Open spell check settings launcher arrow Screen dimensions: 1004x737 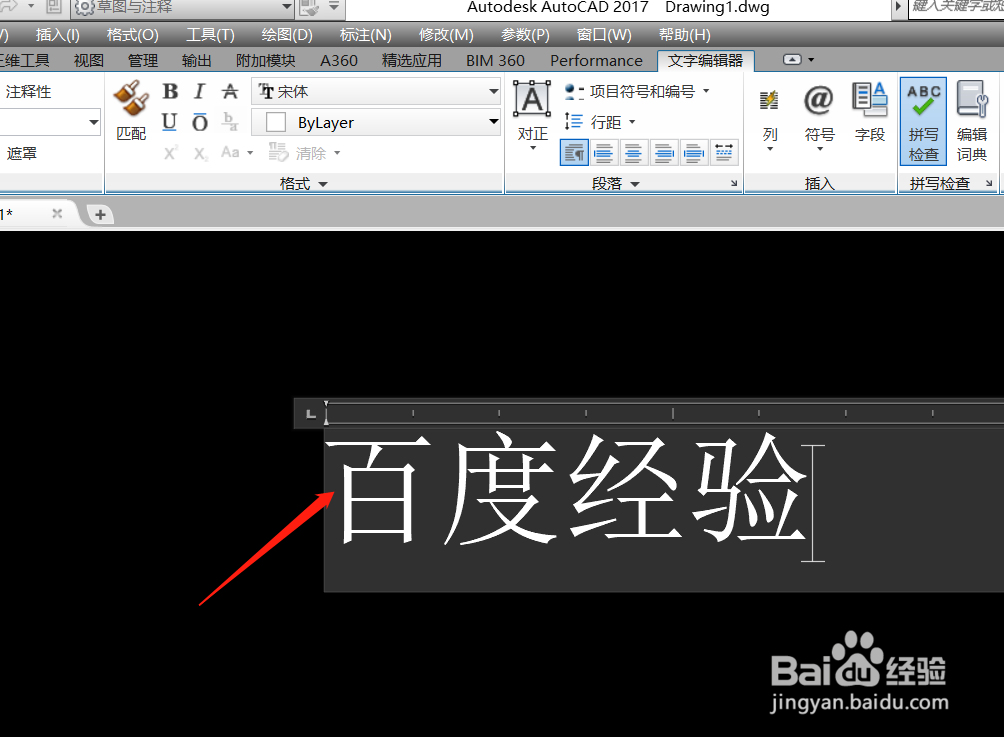[989, 183]
